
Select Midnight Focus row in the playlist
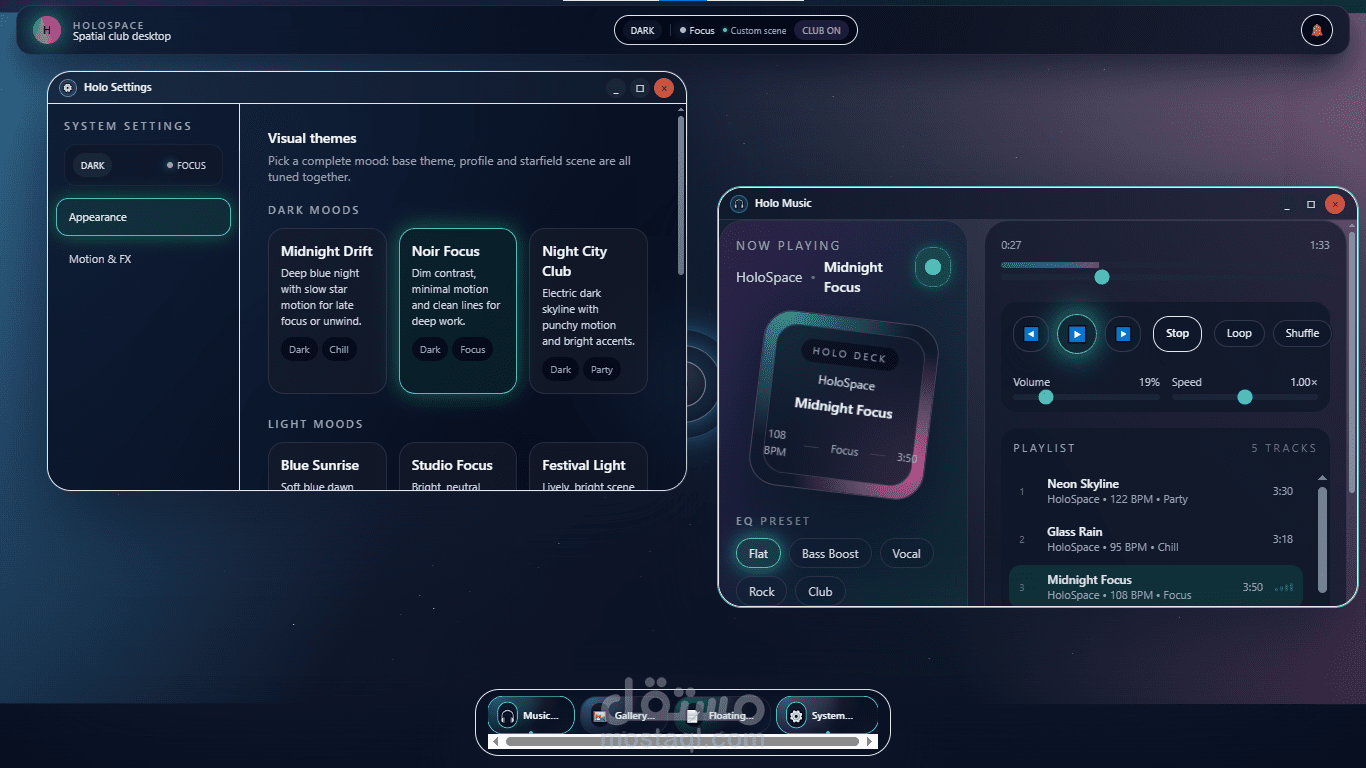1156,587
